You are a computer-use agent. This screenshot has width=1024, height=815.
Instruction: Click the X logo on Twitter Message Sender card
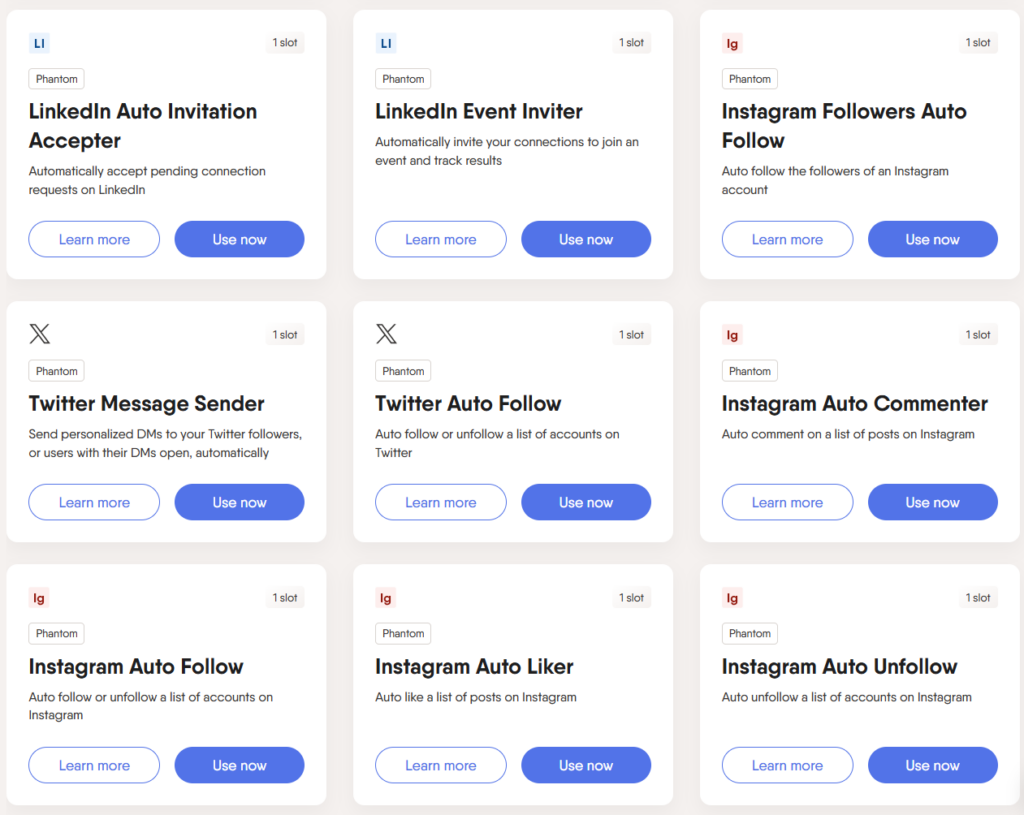[x=39, y=334]
